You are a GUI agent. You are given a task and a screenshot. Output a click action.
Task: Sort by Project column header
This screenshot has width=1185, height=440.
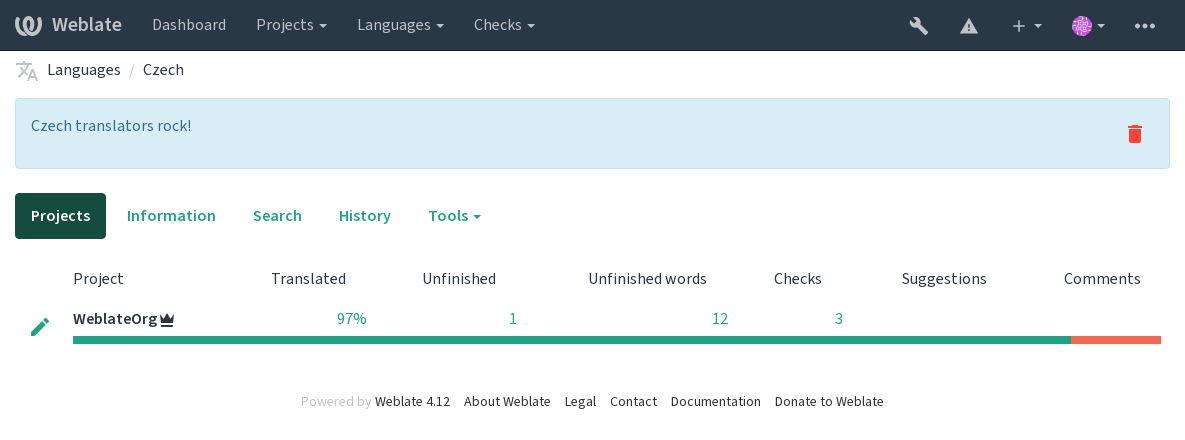coord(98,279)
